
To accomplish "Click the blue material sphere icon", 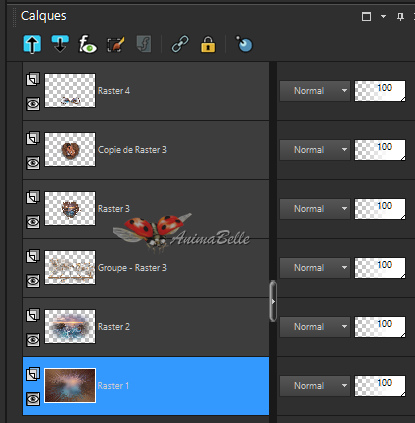I will point(244,44).
